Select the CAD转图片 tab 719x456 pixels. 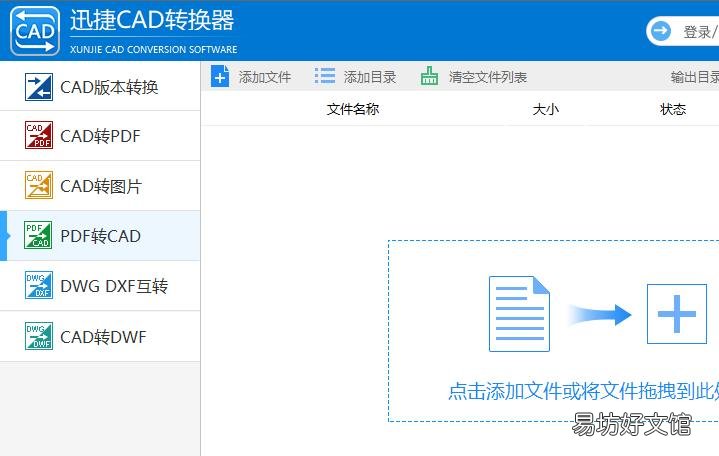pyautogui.click(x=100, y=186)
